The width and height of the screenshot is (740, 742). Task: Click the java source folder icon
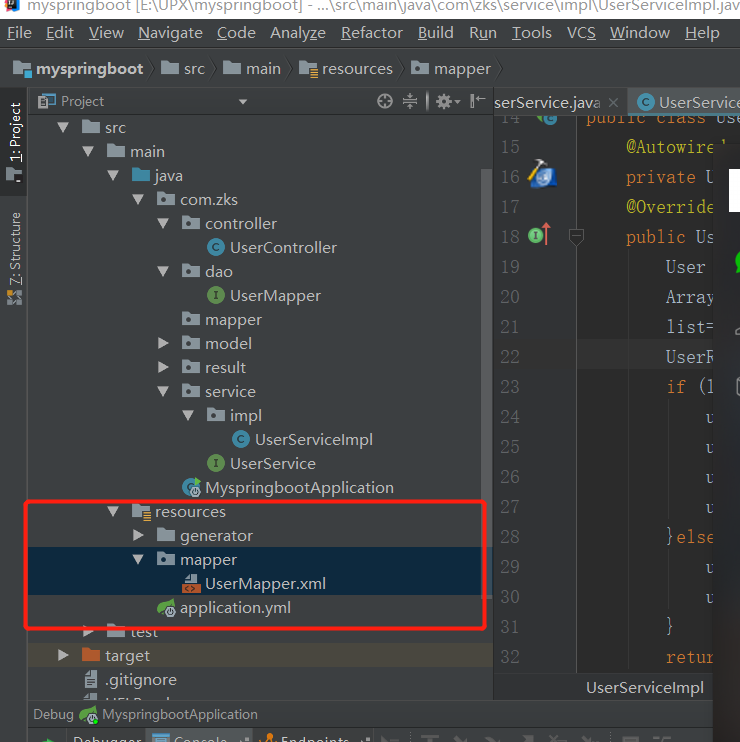coord(141,175)
